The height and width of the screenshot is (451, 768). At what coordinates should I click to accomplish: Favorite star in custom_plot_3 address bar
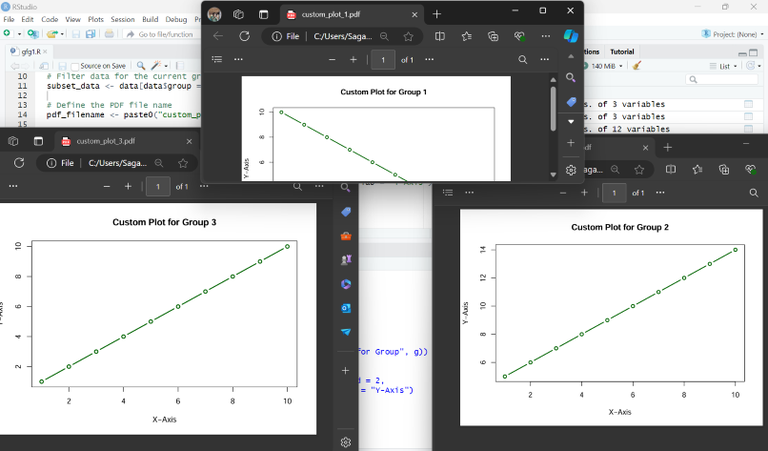pyautogui.click(x=183, y=163)
